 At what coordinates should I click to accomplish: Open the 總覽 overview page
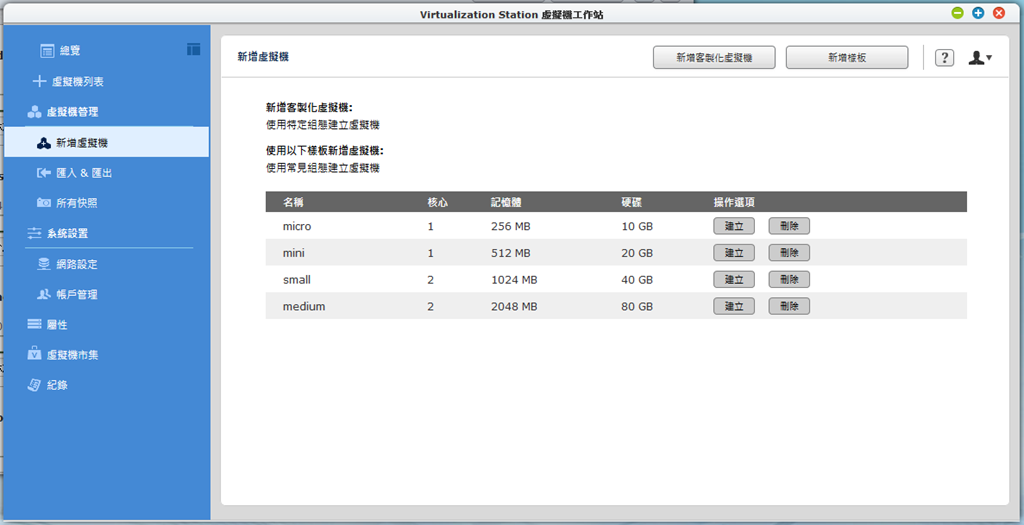coord(69,51)
